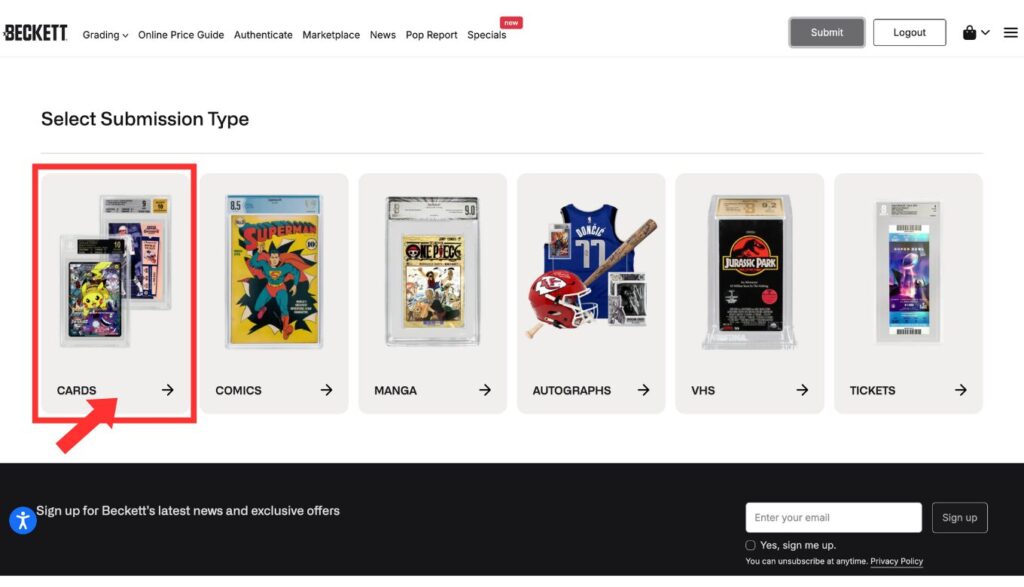
Task: Focus the "Enter your email" field
Action: click(833, 517)
